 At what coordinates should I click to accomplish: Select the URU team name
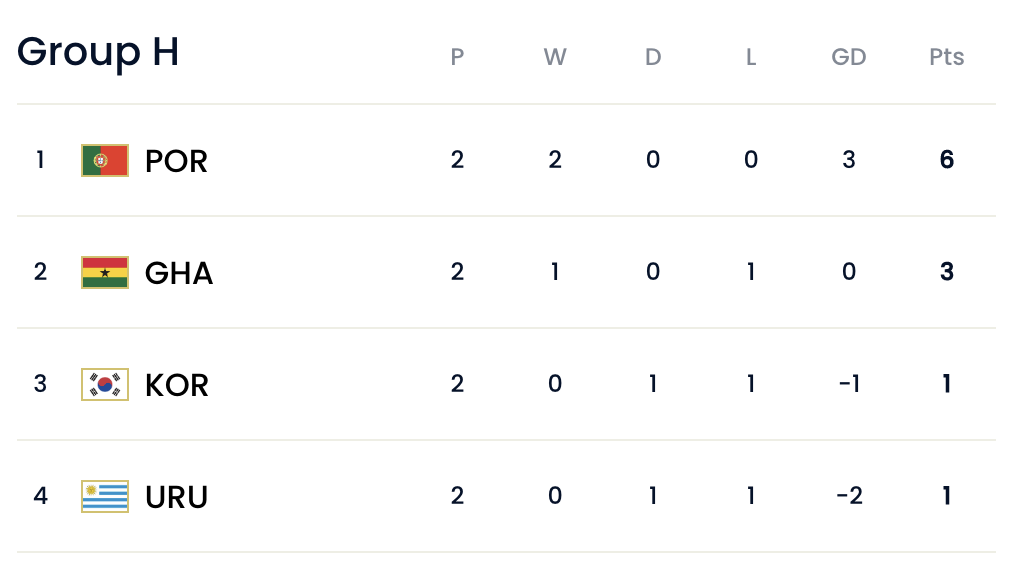click(176, 497)
